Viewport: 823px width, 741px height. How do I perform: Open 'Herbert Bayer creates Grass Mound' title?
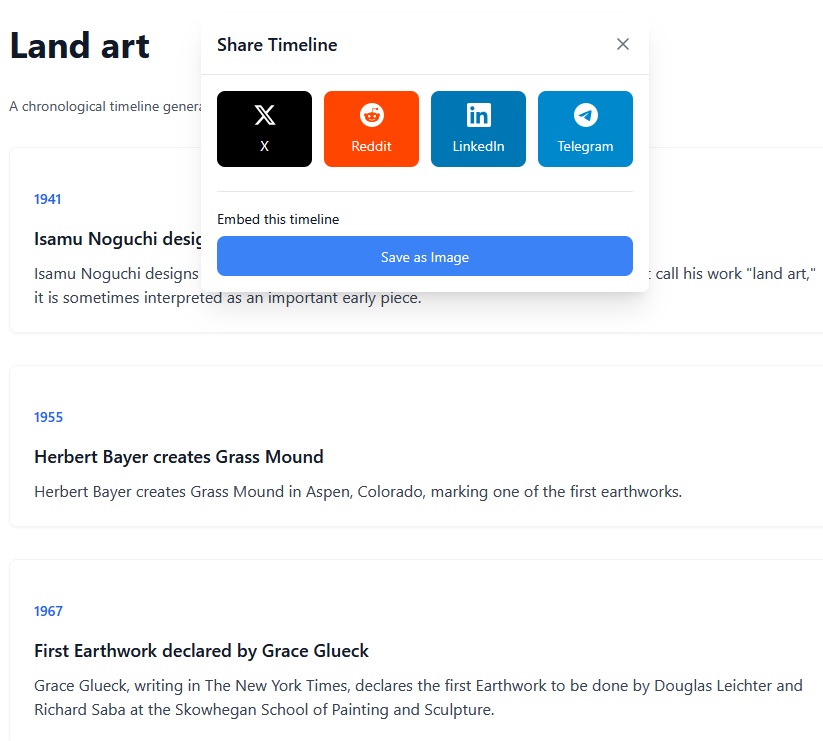pyautogui.click(x=179, y=457)
